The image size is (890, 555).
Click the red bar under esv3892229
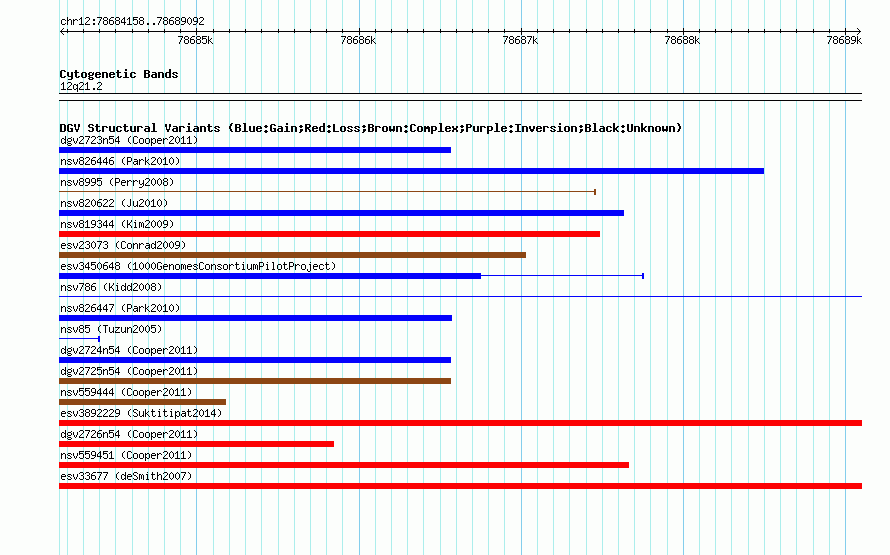click(x=460, y=423)
